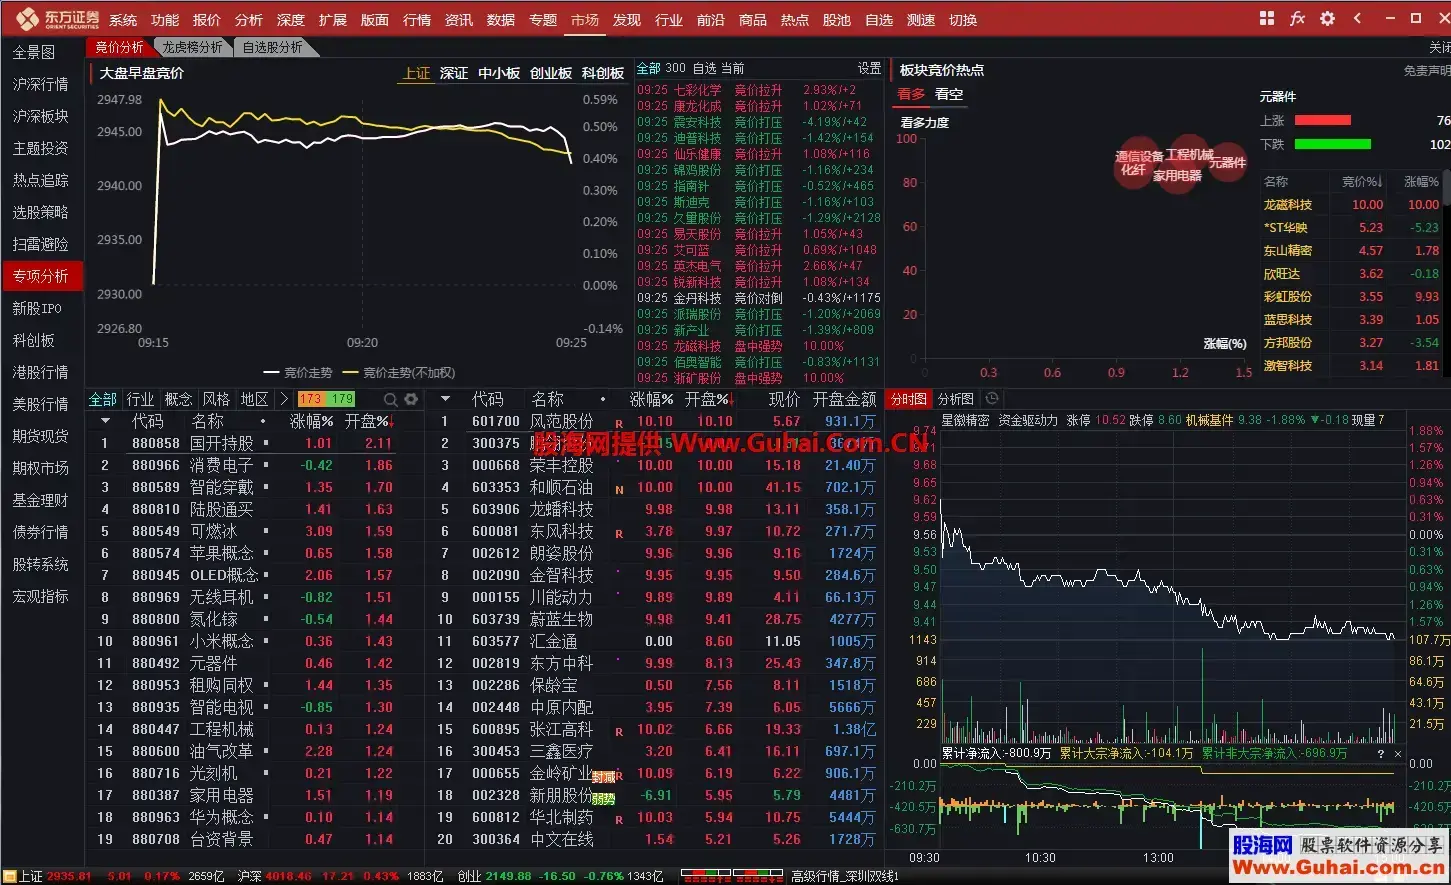The height and width of the screenshot is (885, 1451).
Task: Switch index to 创业板
Action: pyautogui.click(x=551, y=73)
